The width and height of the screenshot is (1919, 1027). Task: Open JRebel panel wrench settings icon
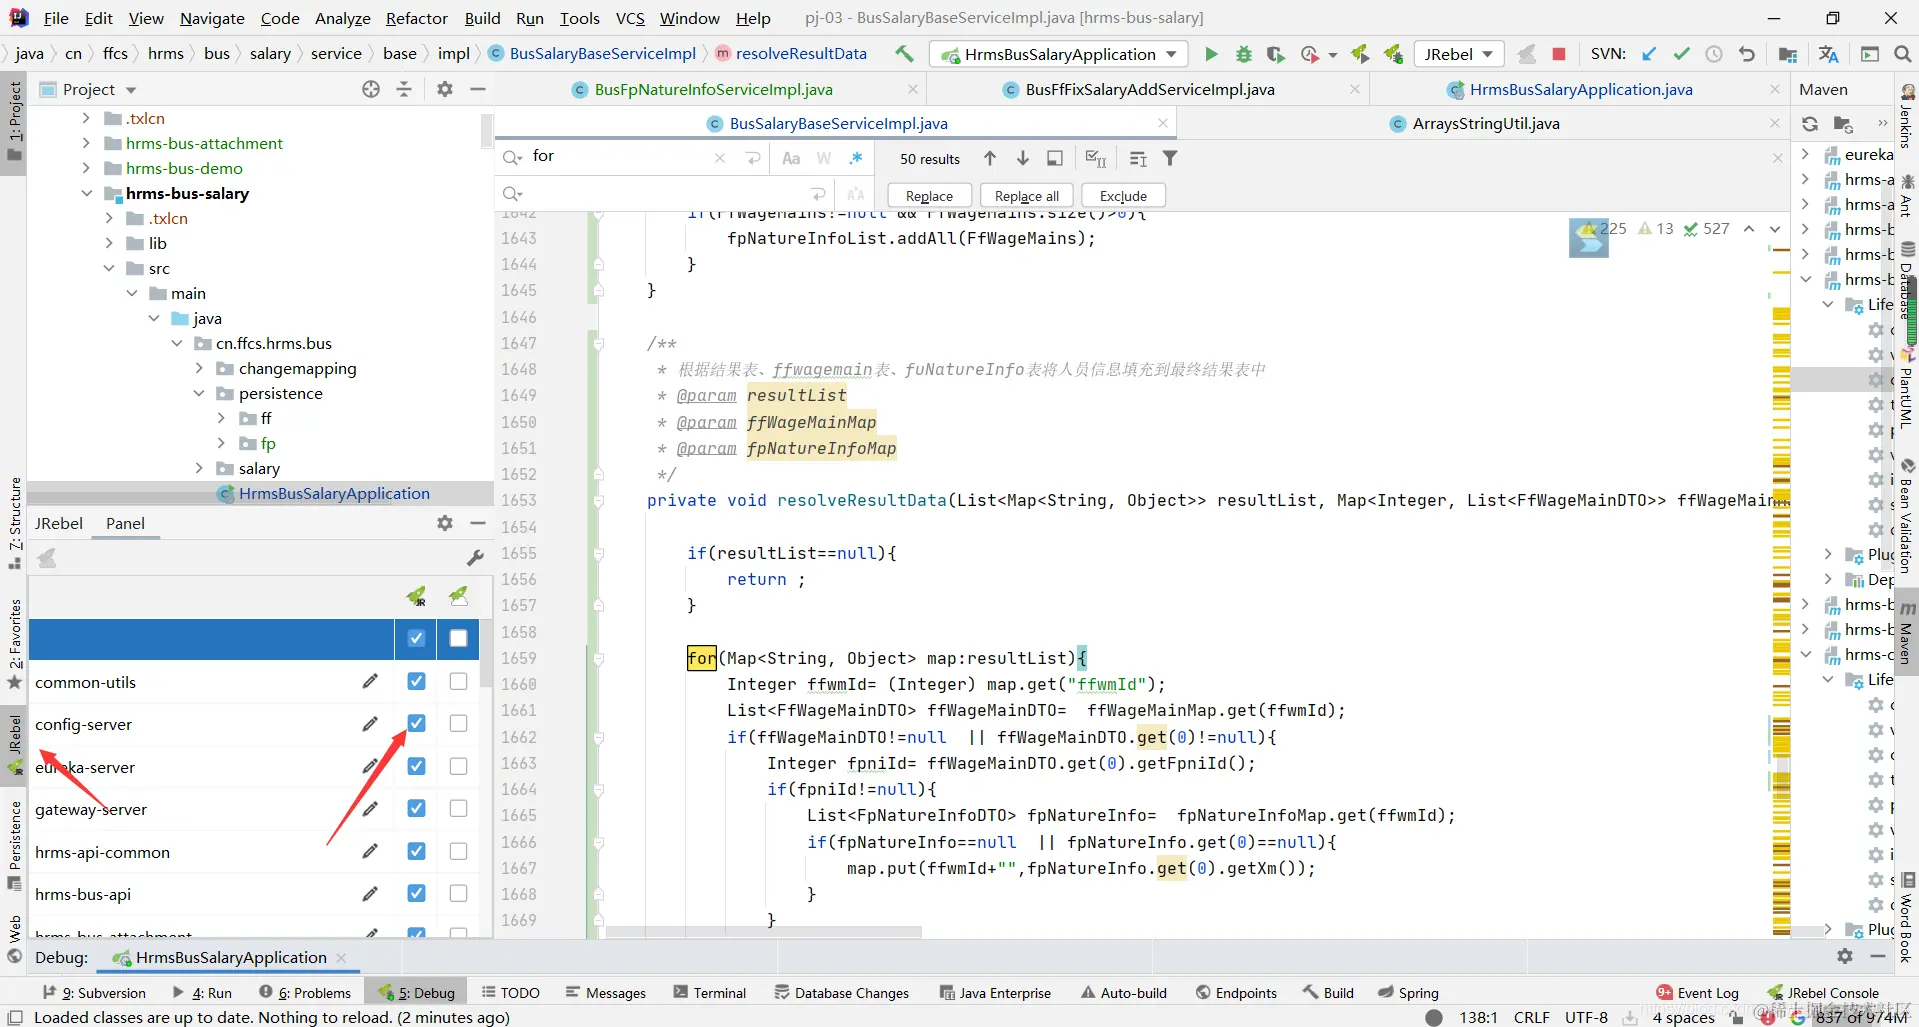click(x=475, y=558)
